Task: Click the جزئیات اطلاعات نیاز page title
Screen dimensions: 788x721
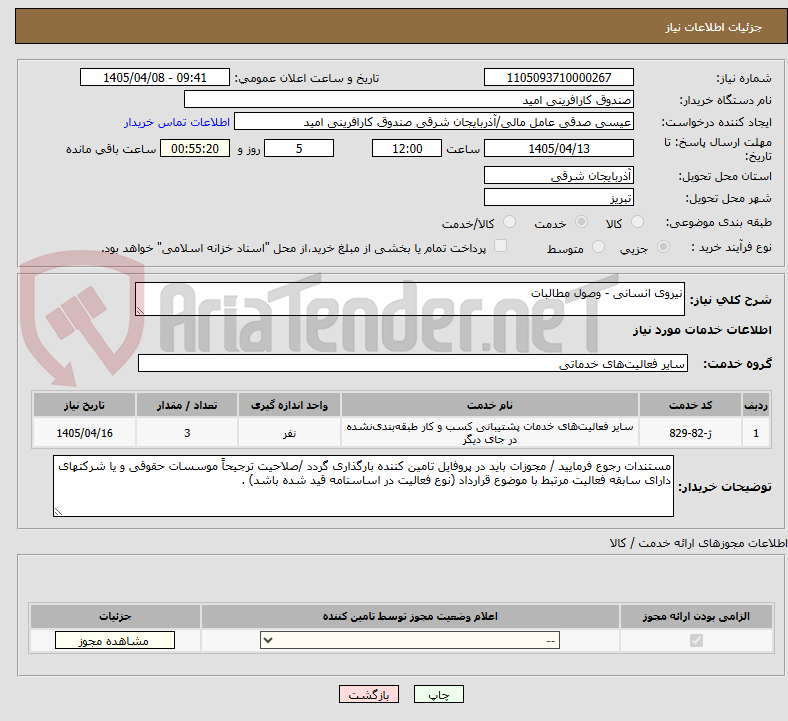Action: [x=713, y=27]
